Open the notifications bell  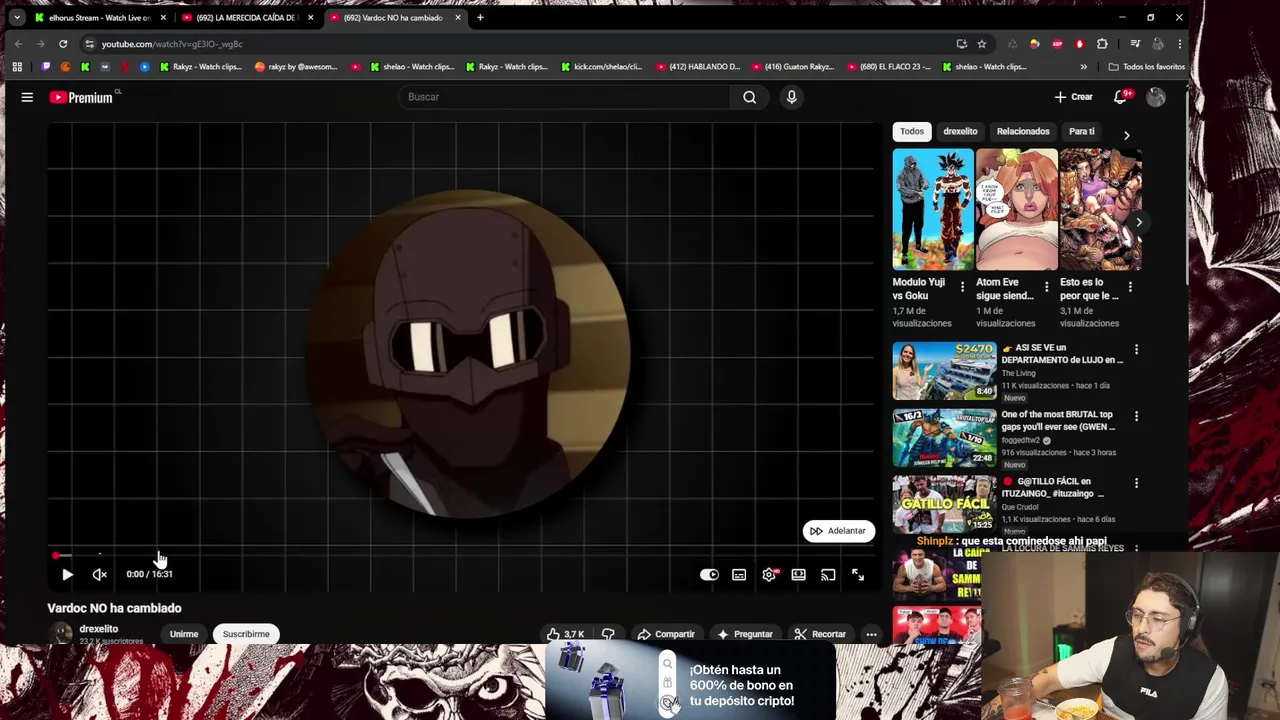click(x=1120, y=97)
